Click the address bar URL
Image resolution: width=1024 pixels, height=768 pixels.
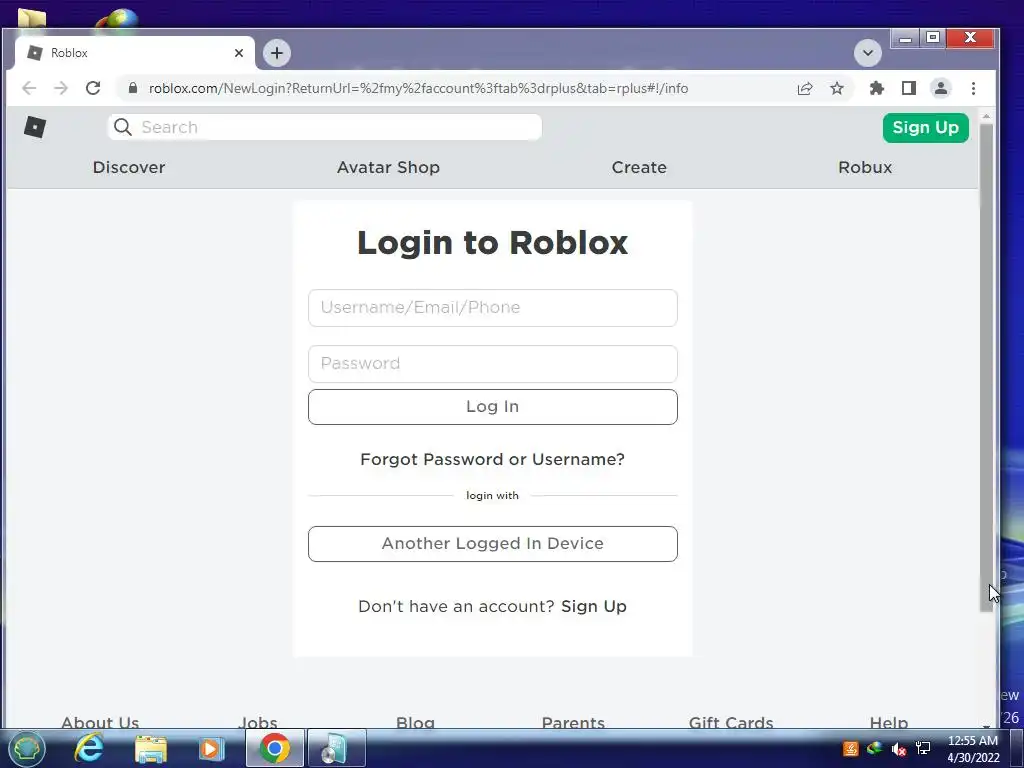coord(418,88)
